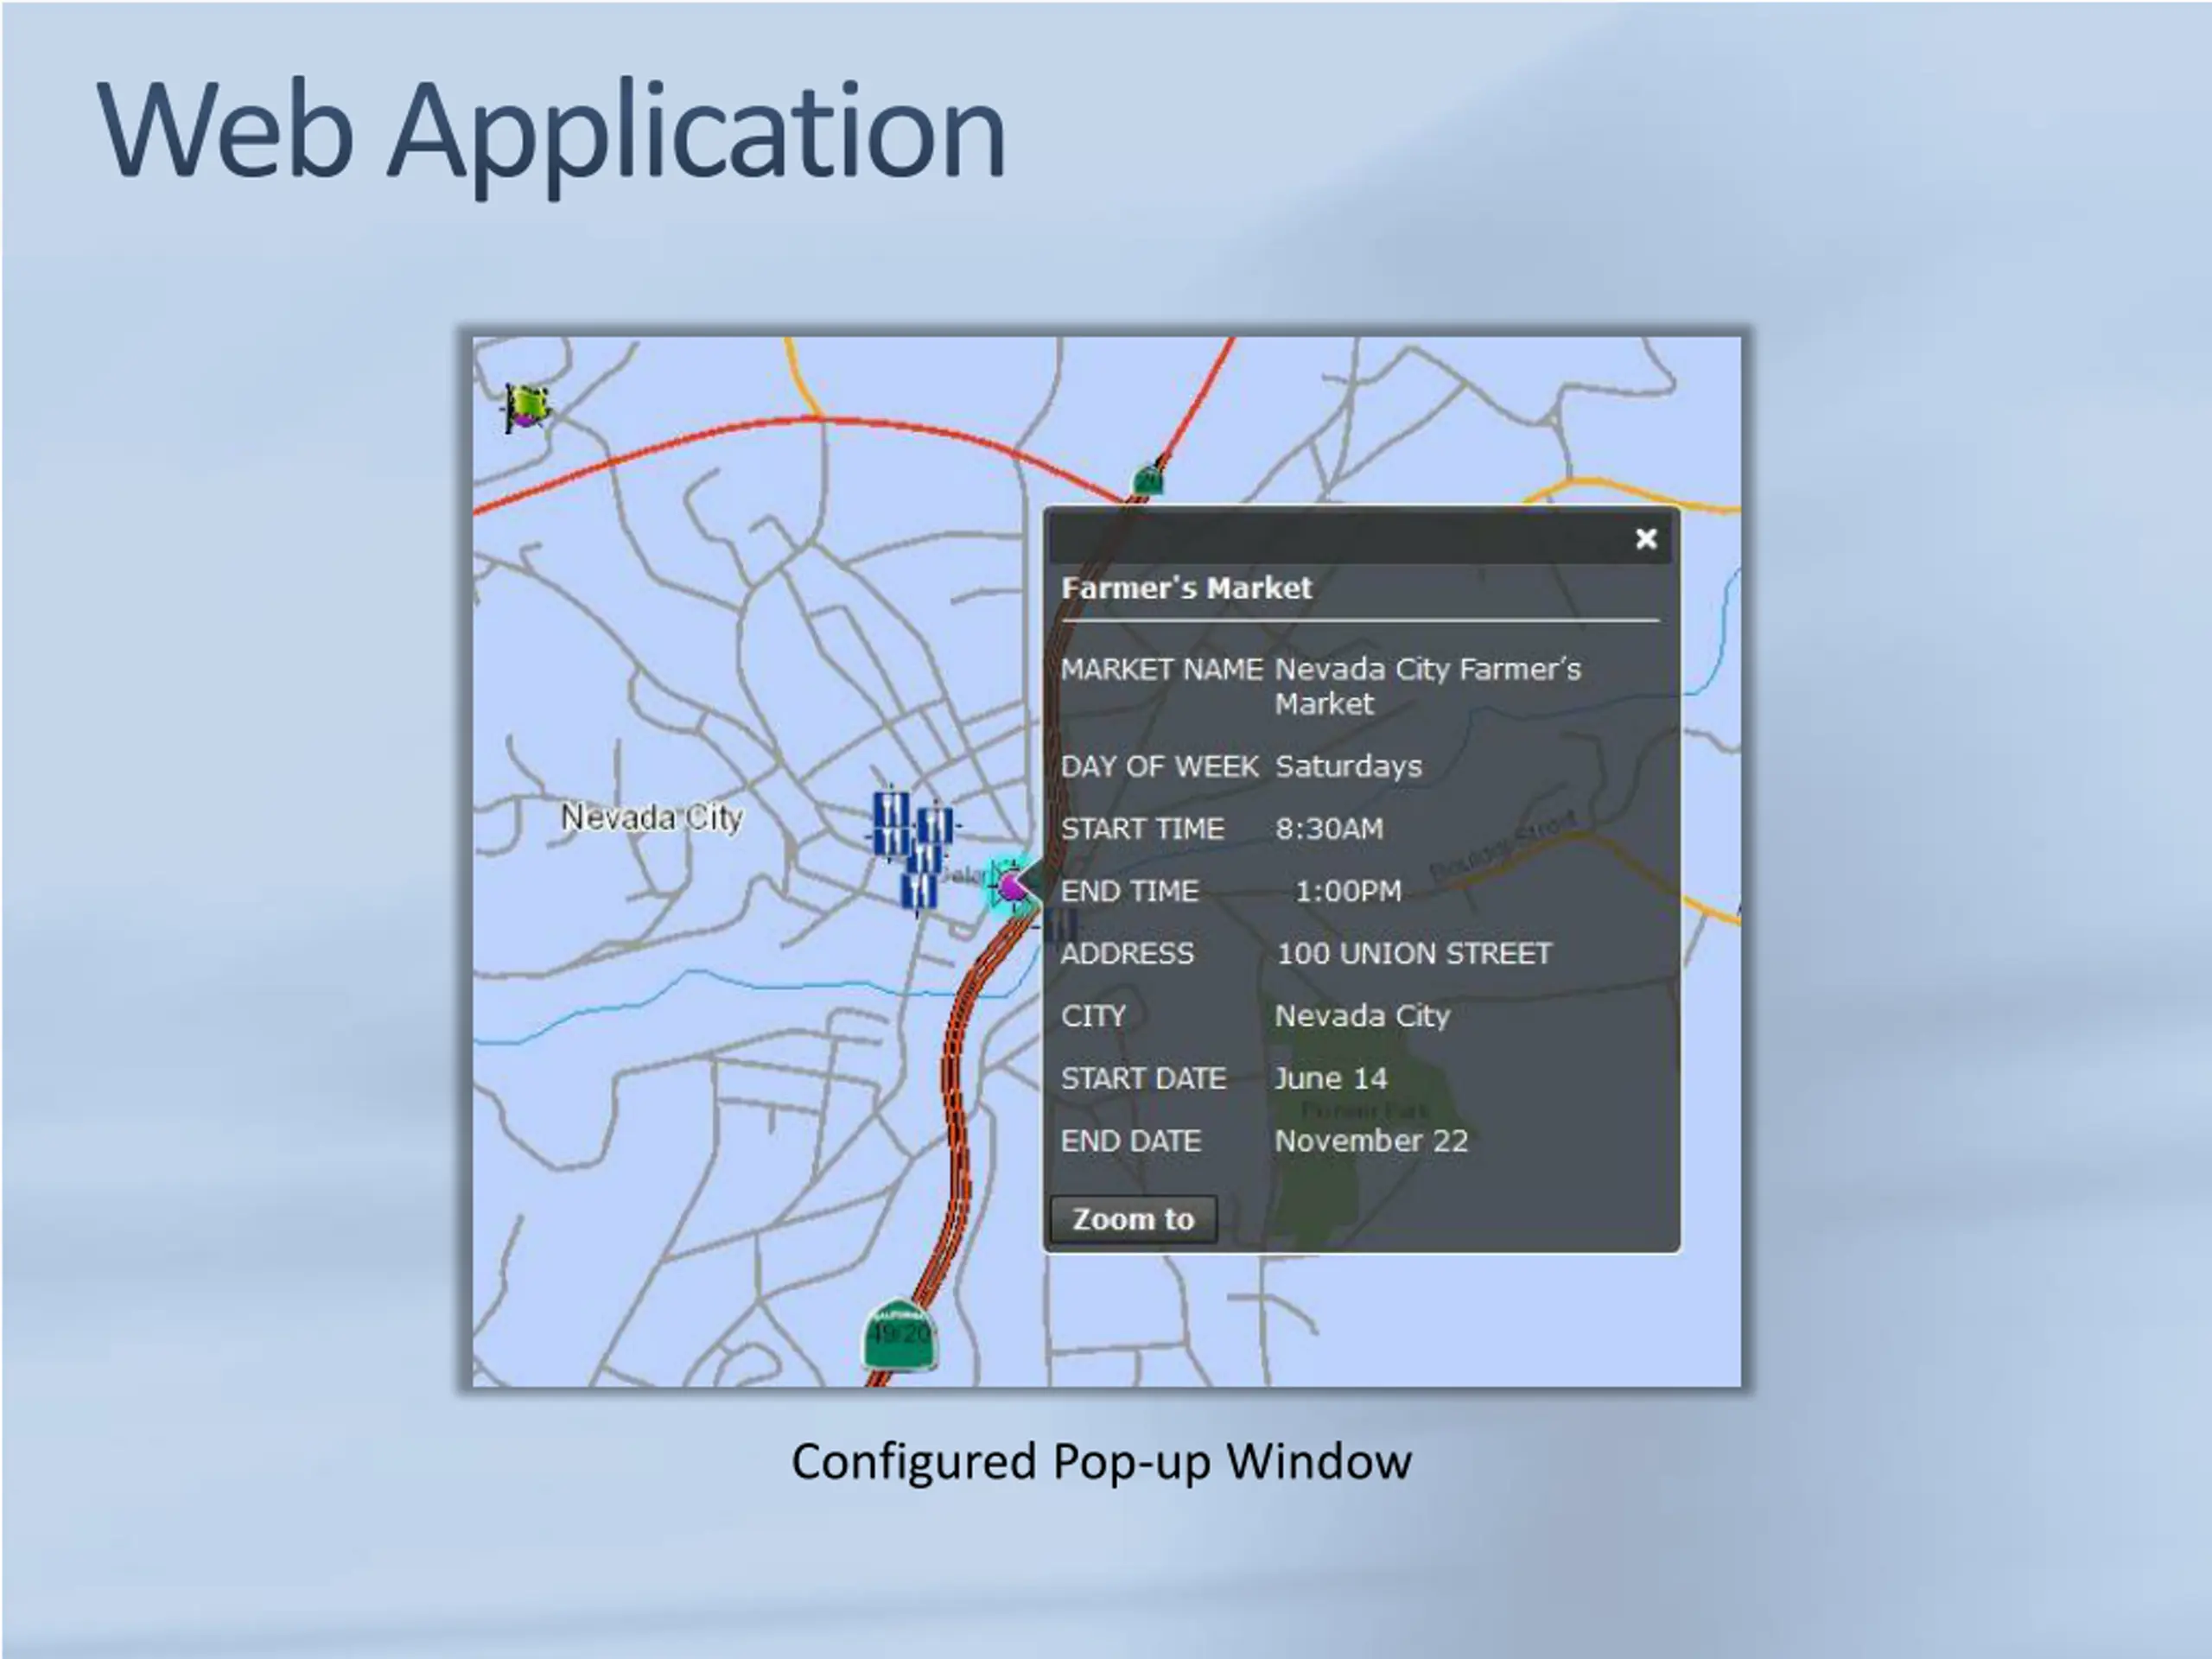Close the Farmer's Market pop-up window
The image size is (2212, 1659).
tap(1645, 539)
